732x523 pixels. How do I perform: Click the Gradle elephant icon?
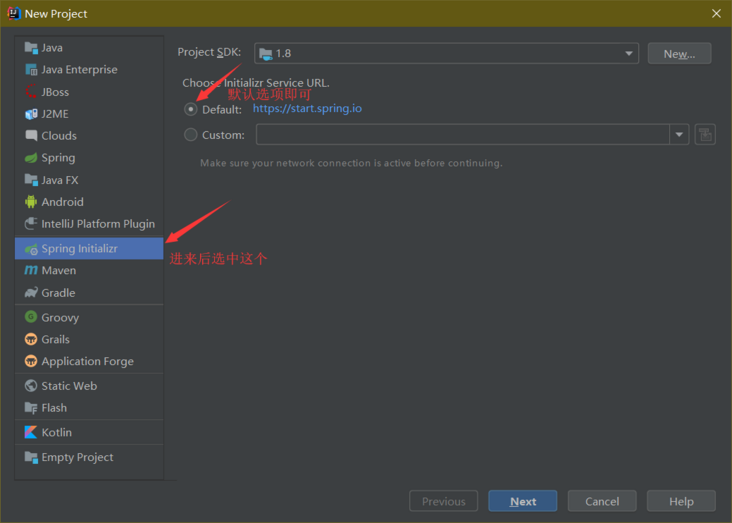pyautogui.click(x=31, y=293)
